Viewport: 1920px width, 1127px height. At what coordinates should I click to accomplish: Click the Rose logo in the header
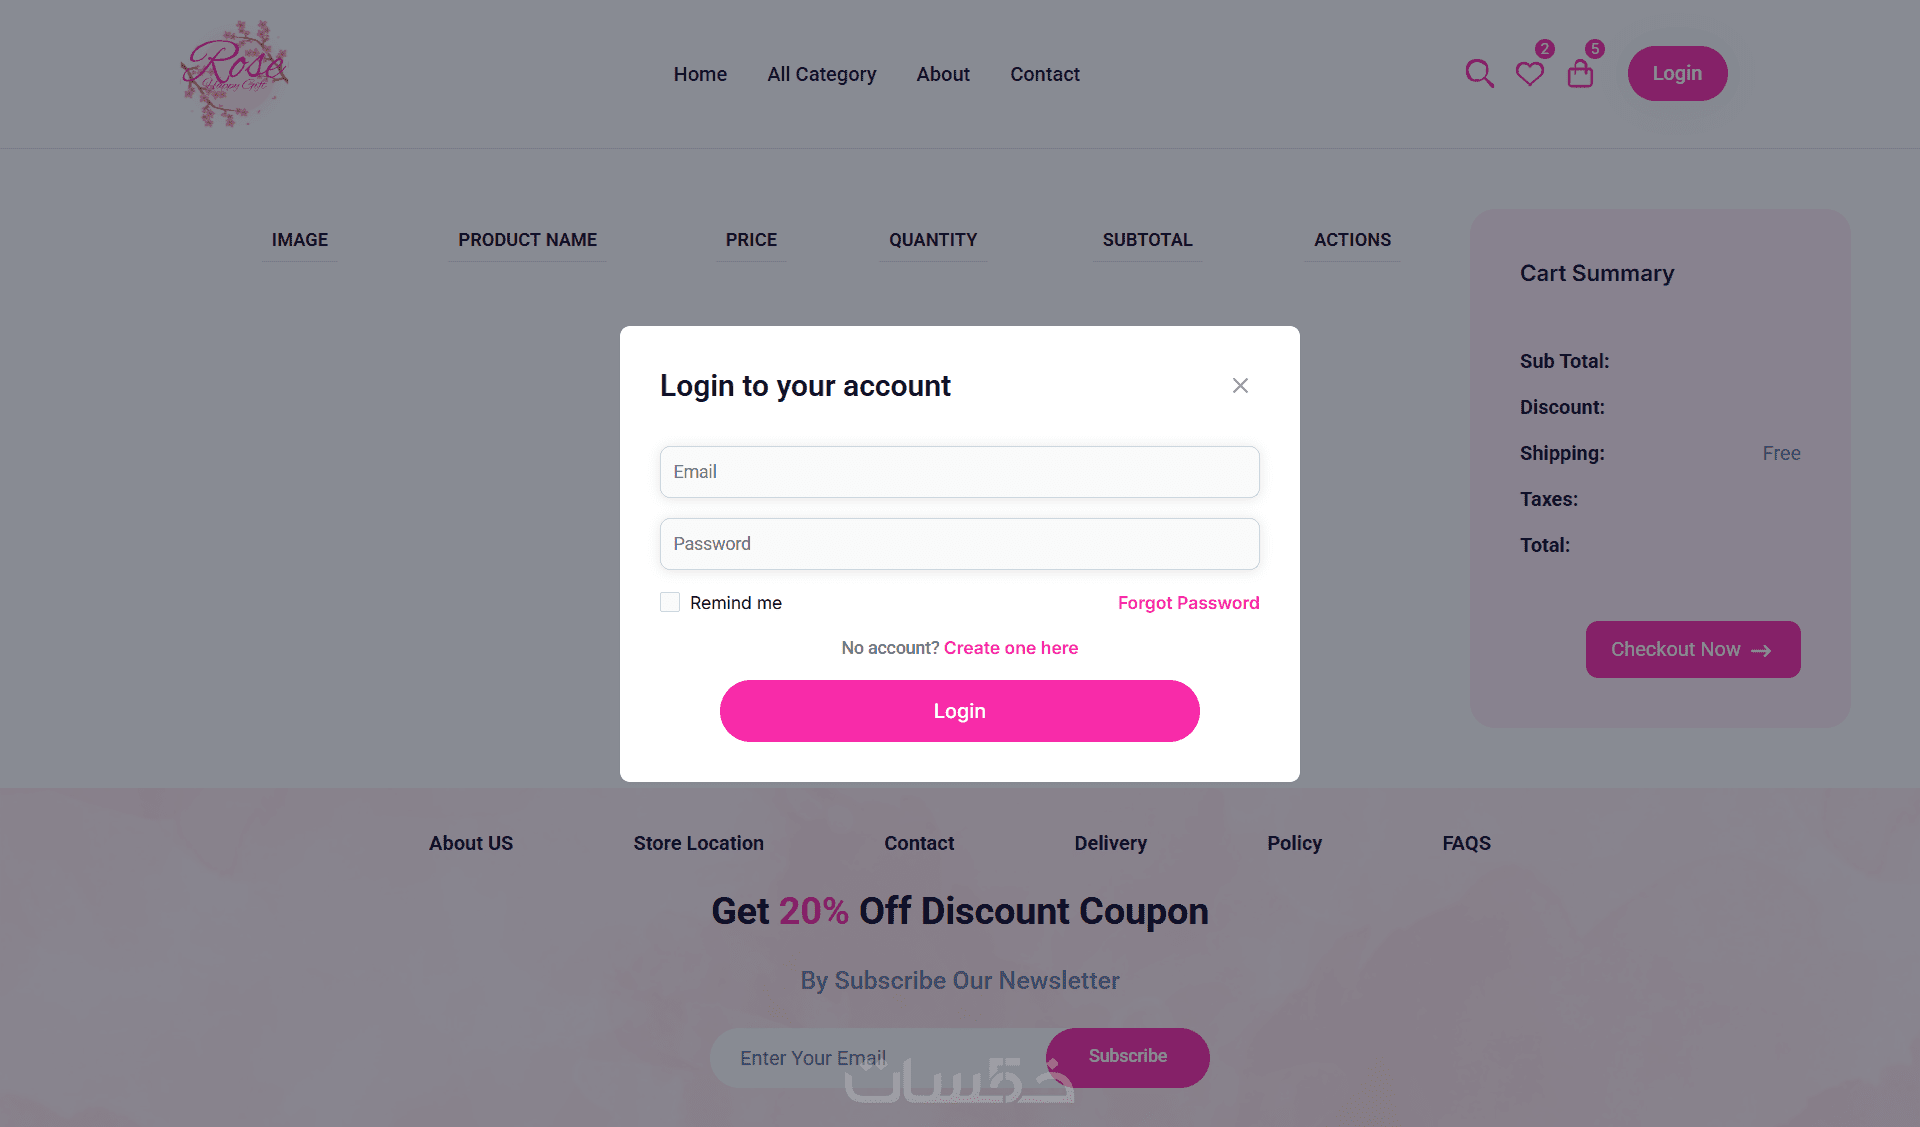(234, 74)
